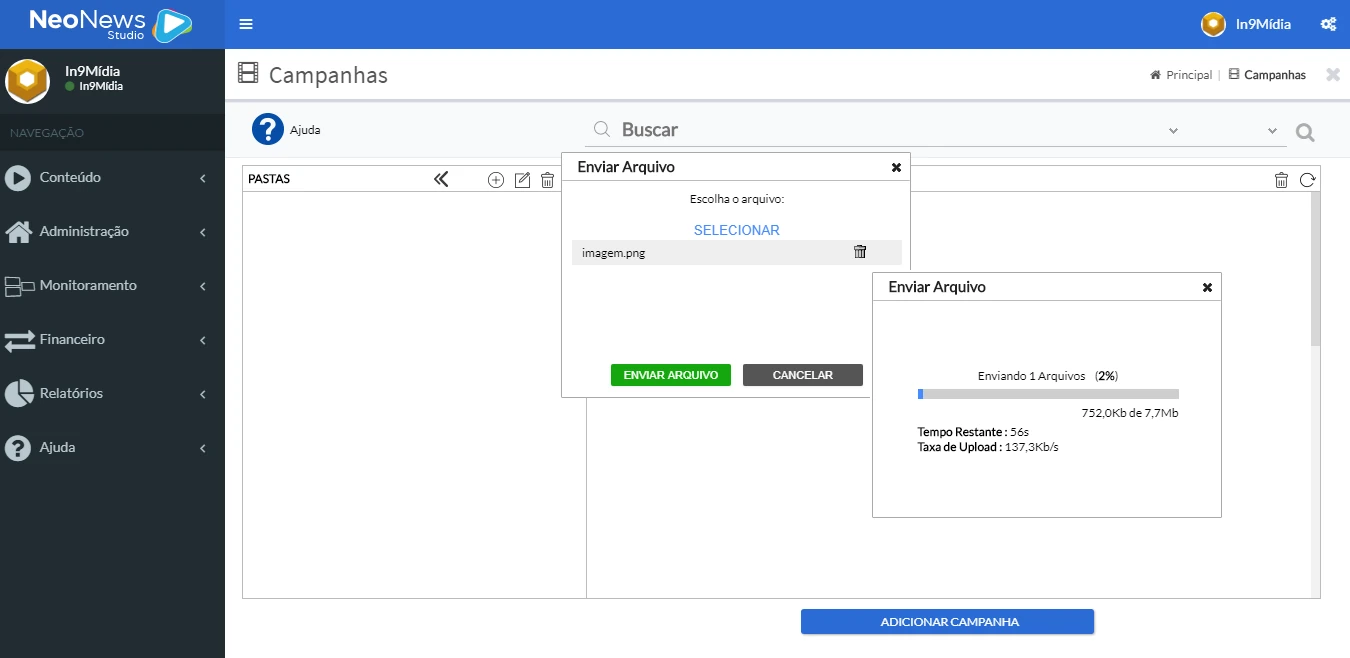Click the Financeiro arrows icon
Image resolution: width=1350 pixels, height=658 pixels.
click(x=19, y=341)
